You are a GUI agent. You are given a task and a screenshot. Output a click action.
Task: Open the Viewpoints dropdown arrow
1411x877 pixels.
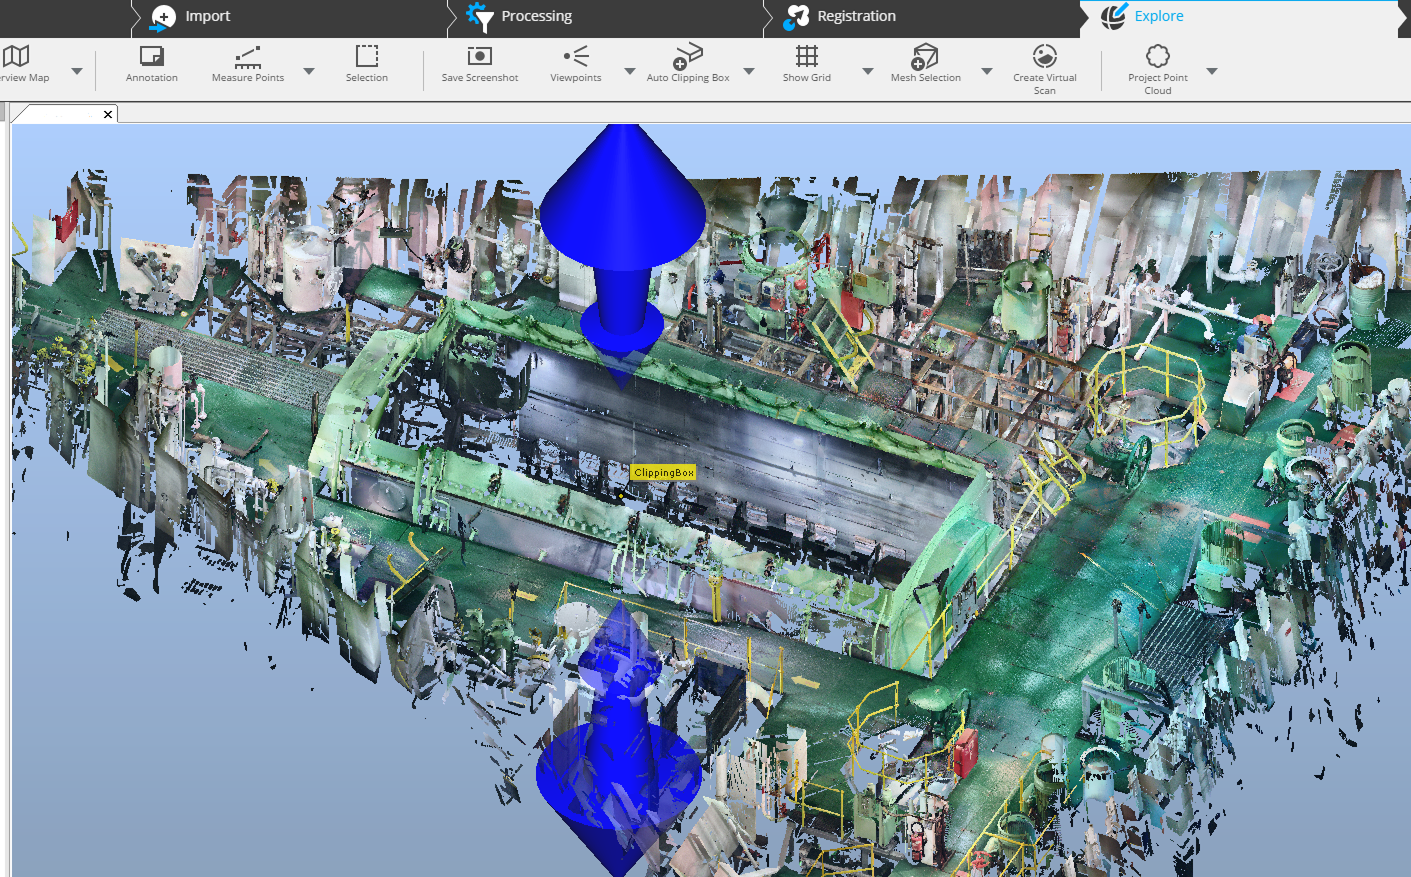coord(630,71)
